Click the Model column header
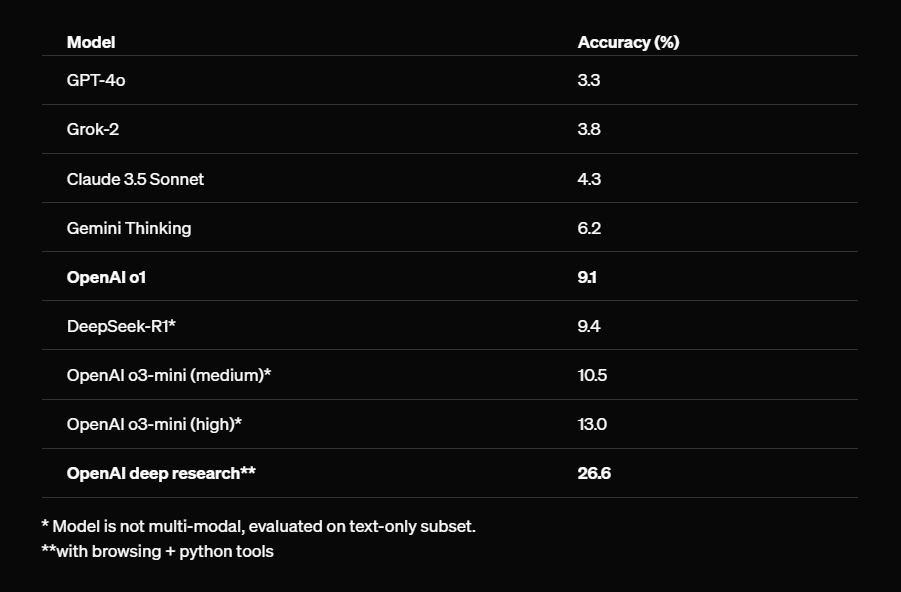The height and width of the screenshot is (592, 901). coord(91,42)
